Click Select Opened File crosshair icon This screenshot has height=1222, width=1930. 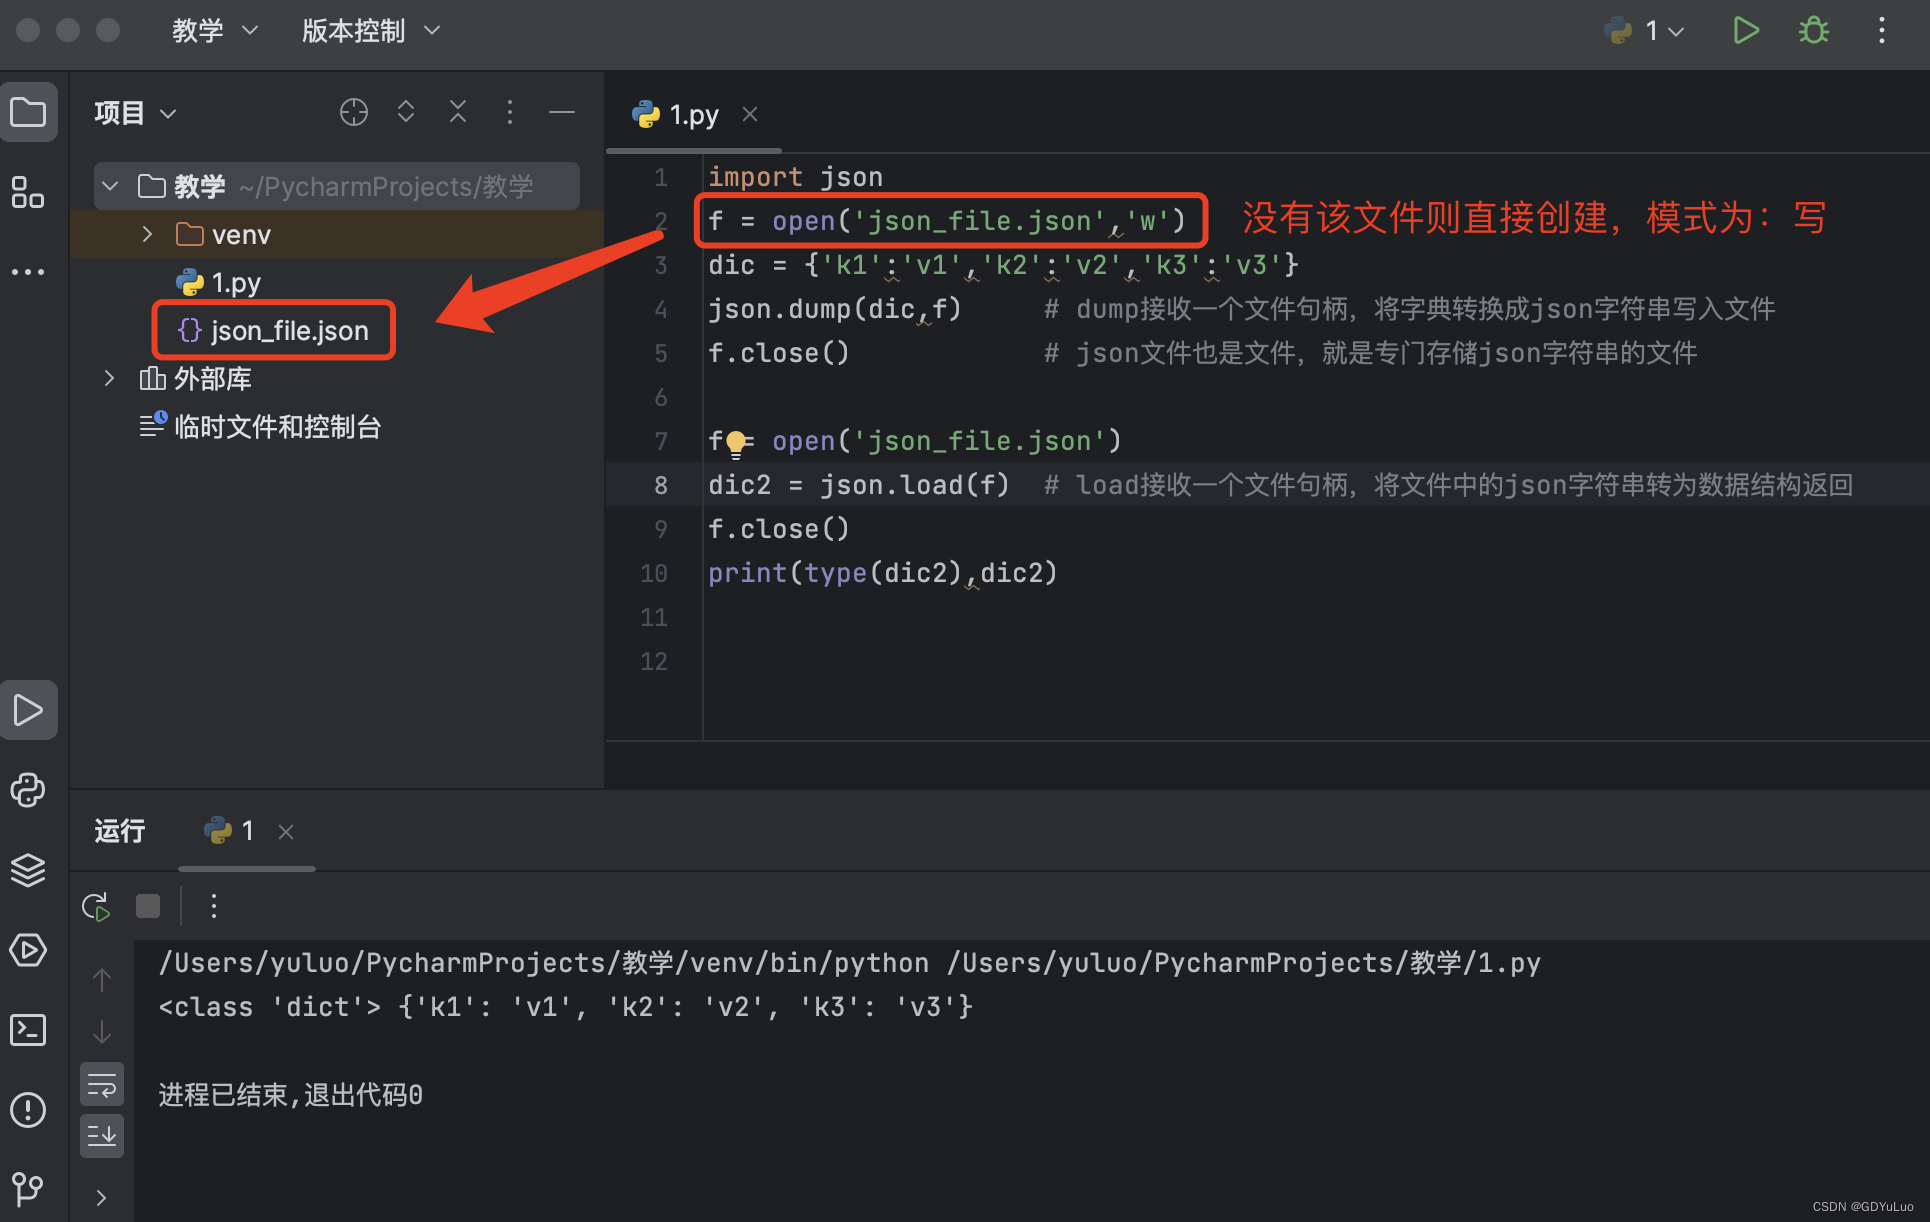point(354,112)
